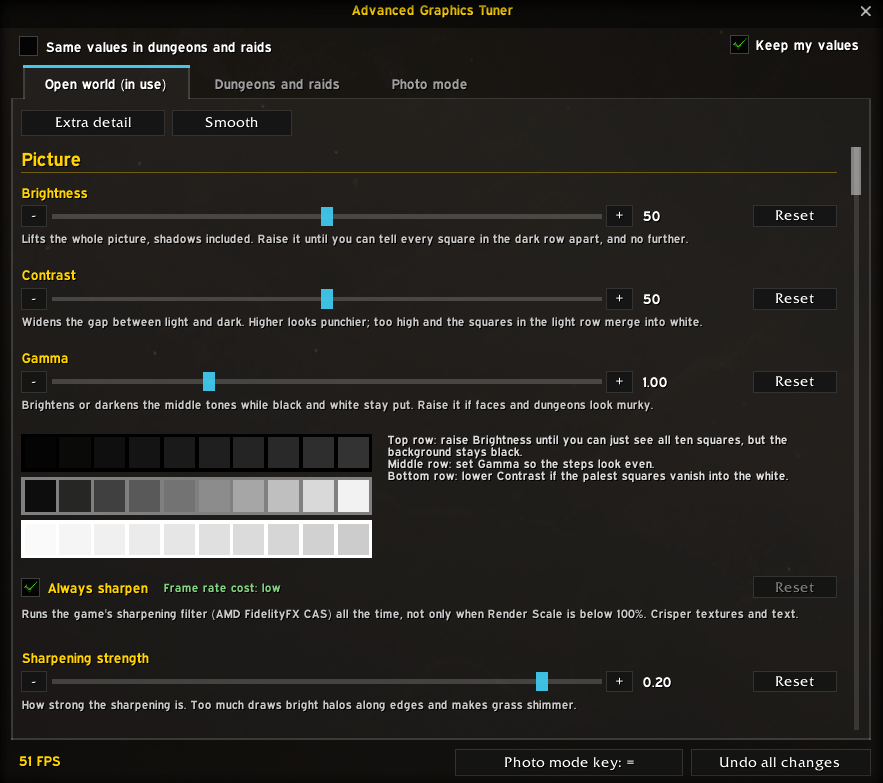Screen dimensions: 883x783
Task: Click the Sharpening strength value 0.20
Action: coord(657,682)
